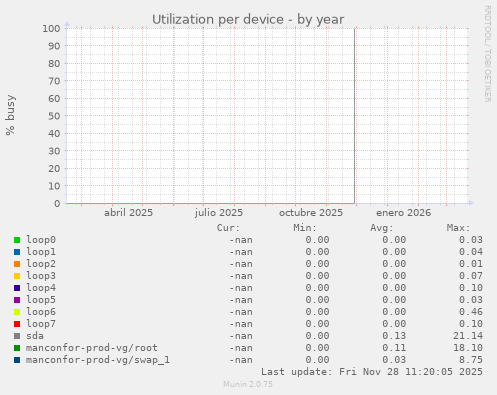Click the loop1 blue color swatch
The width and height of the screenshot is (497, 395).
tap(17, 252)
